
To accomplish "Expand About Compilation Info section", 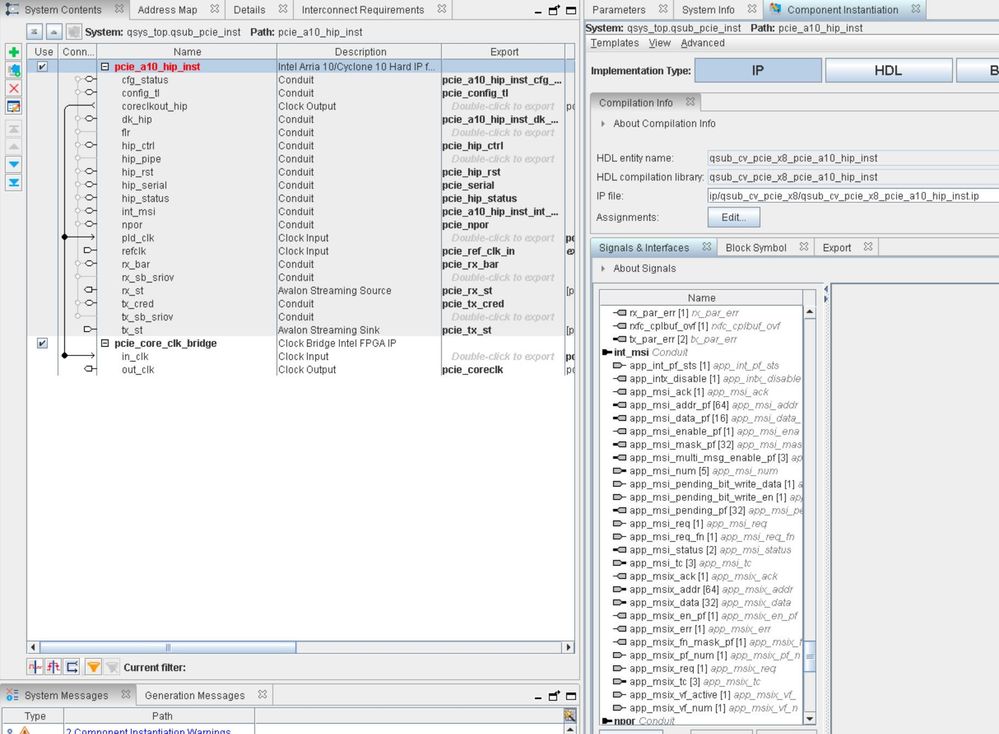I will [603, 124].
